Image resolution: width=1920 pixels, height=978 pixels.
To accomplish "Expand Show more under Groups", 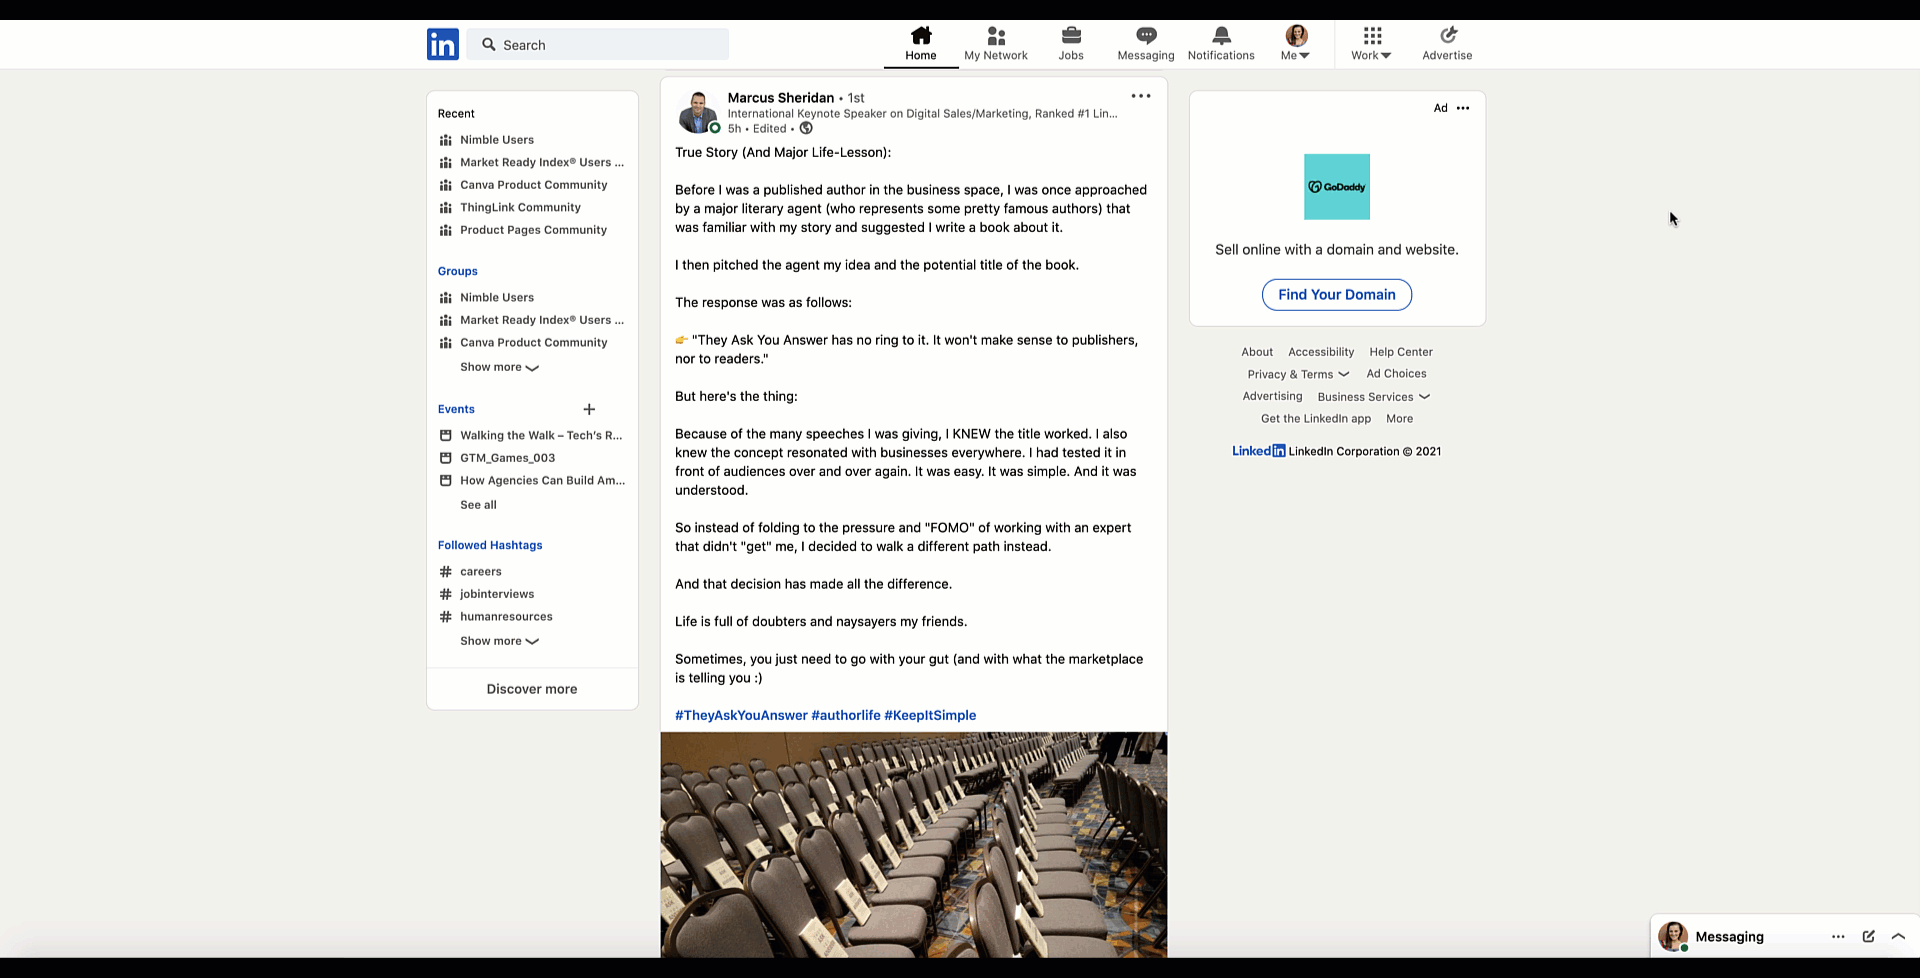I will pos(499,367).
